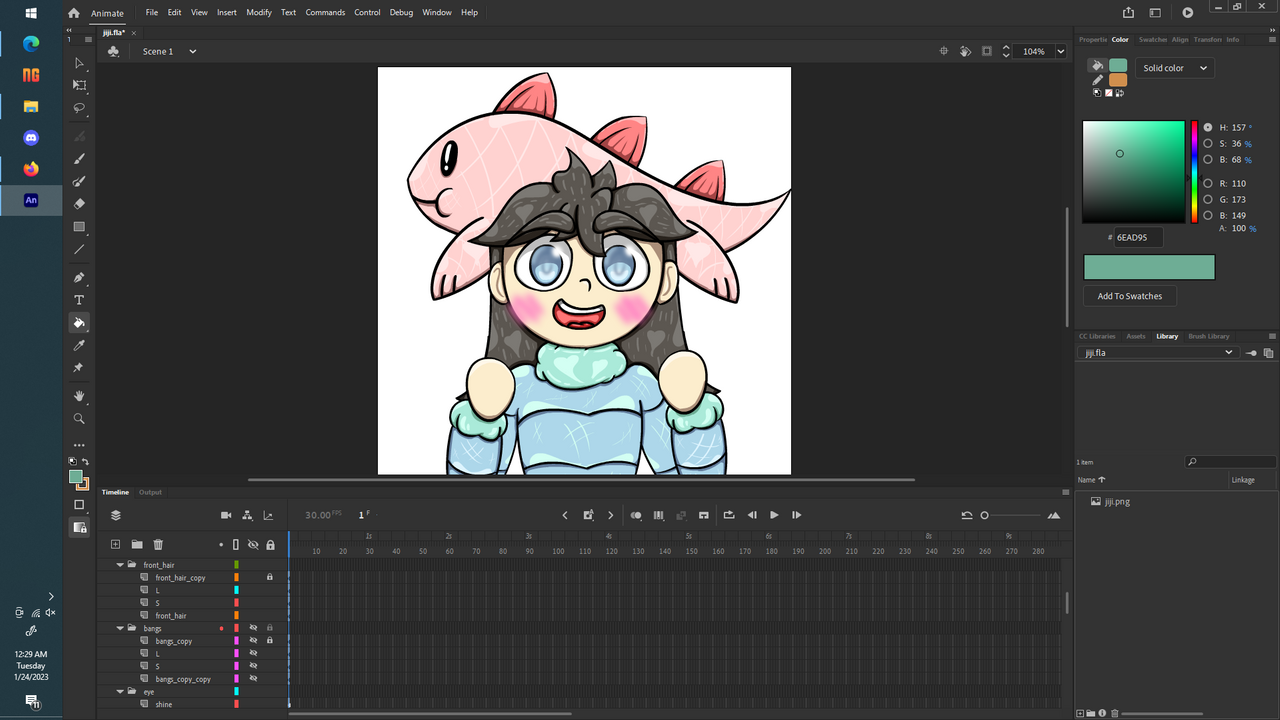Toggle onion skin in timeline
The width and height of the screenshot is (1280, 720).
tap(636, 515)
